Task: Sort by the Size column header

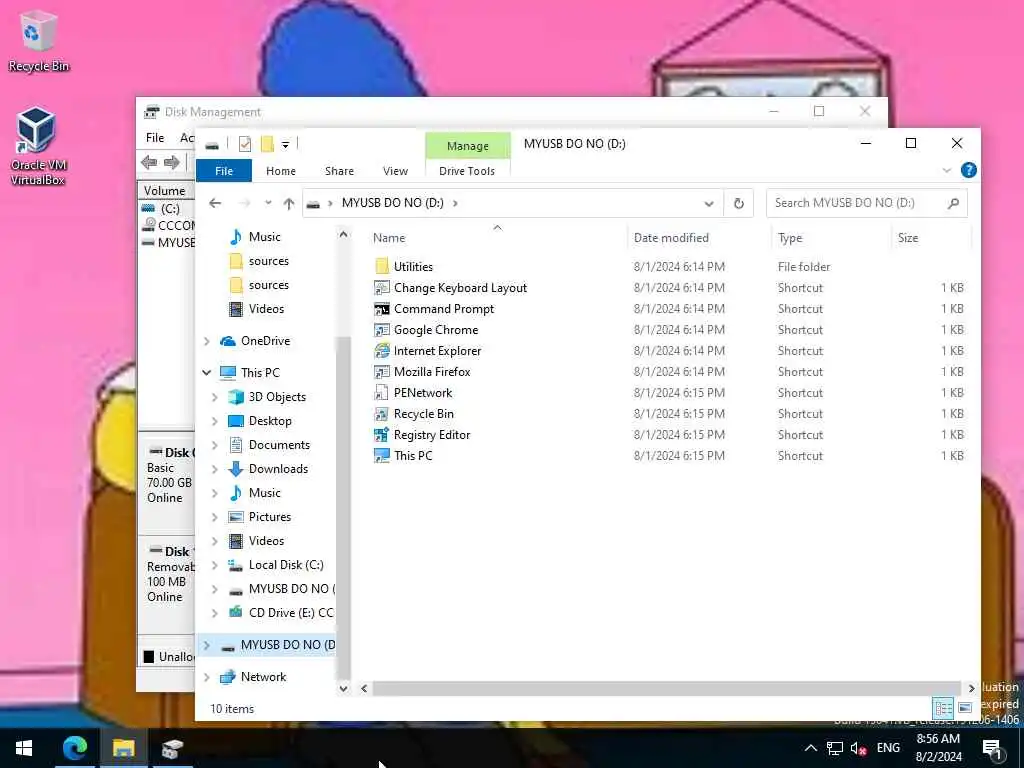Action: point(908,238)
